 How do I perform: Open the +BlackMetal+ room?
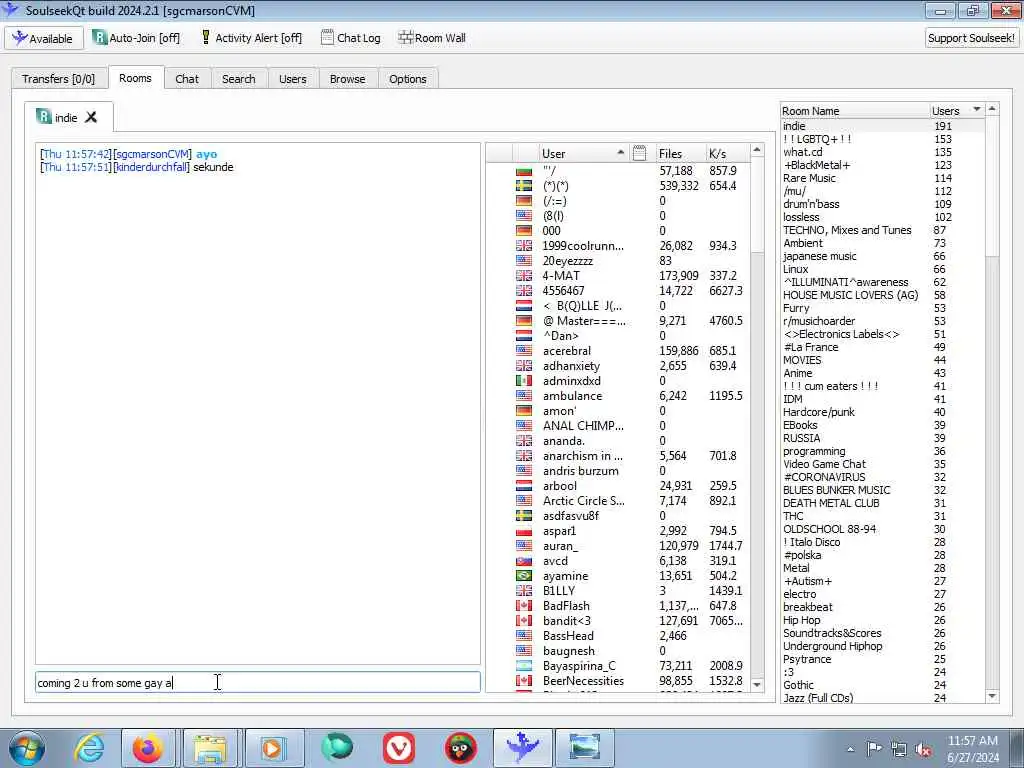click(816, 165)
